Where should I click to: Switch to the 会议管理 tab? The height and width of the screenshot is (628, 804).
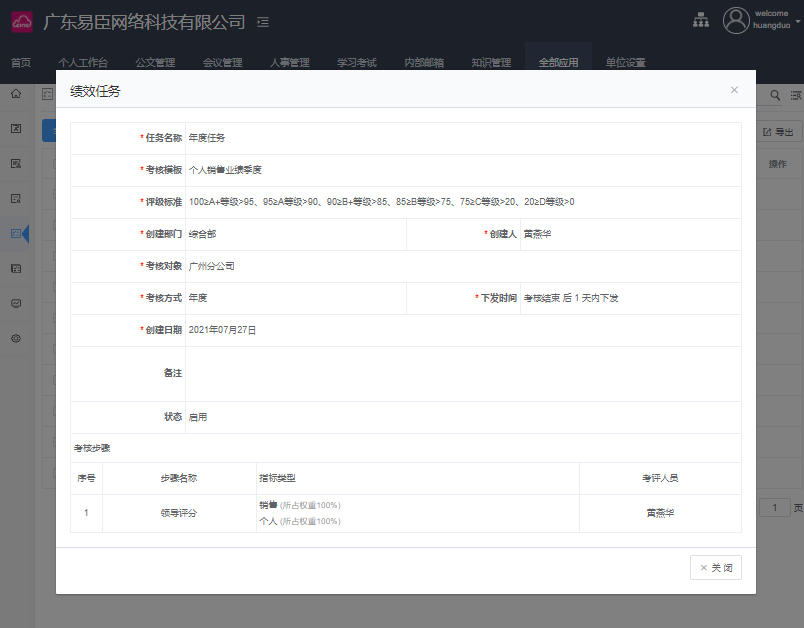tap(223, 63)
